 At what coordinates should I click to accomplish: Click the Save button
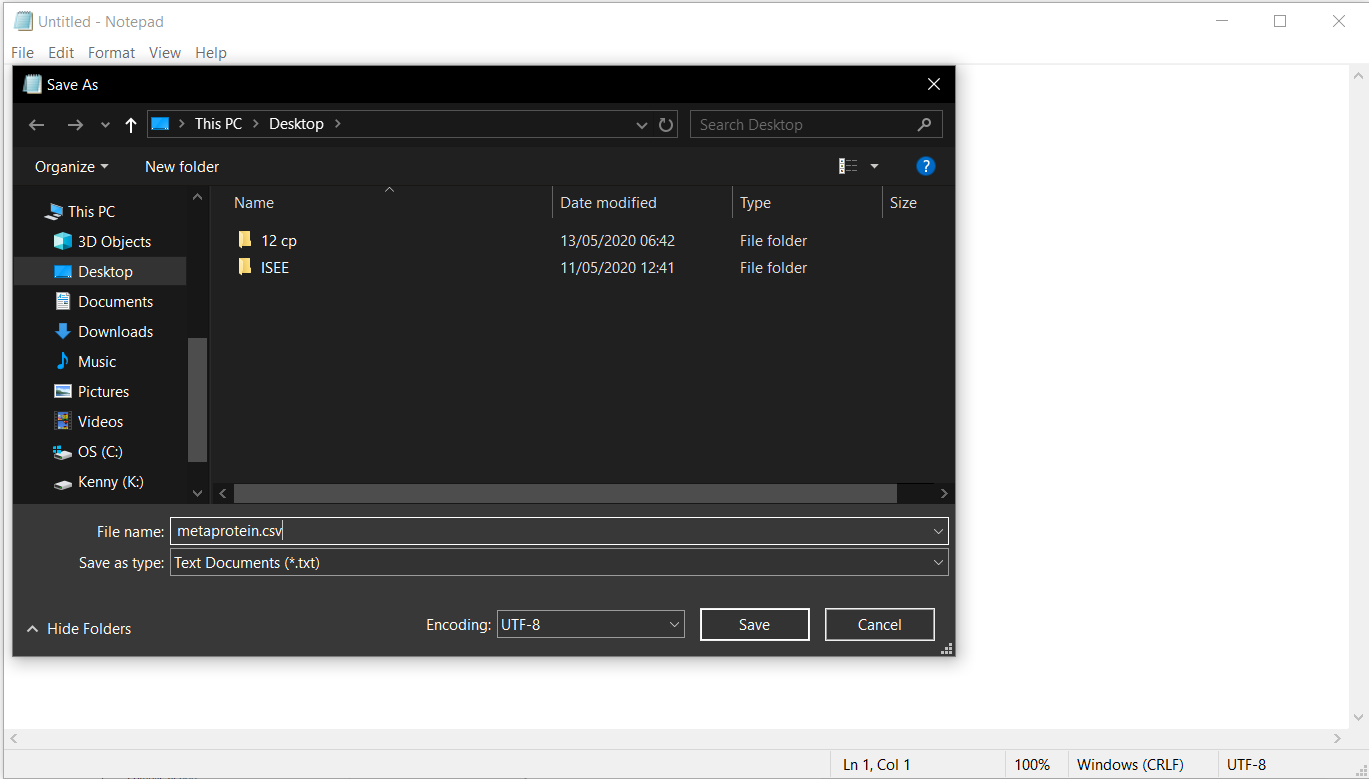click(x=754, y=624)
